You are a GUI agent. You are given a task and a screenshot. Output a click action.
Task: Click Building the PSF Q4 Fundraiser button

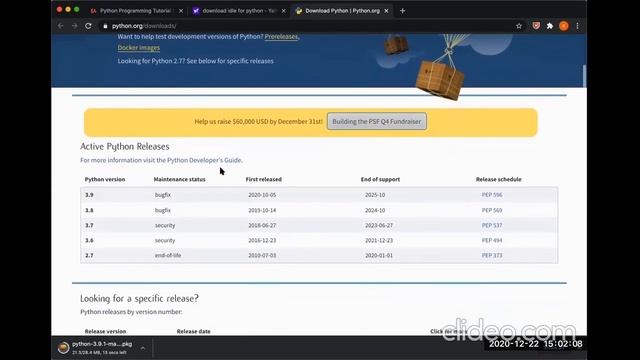coord(377,122)
